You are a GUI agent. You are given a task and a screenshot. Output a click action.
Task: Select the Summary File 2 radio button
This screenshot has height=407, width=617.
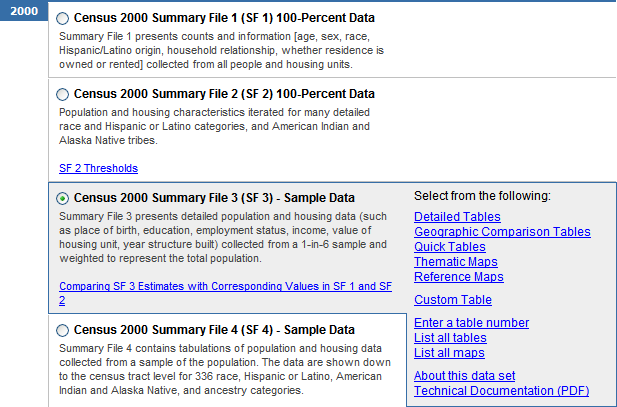click(64, 94)
